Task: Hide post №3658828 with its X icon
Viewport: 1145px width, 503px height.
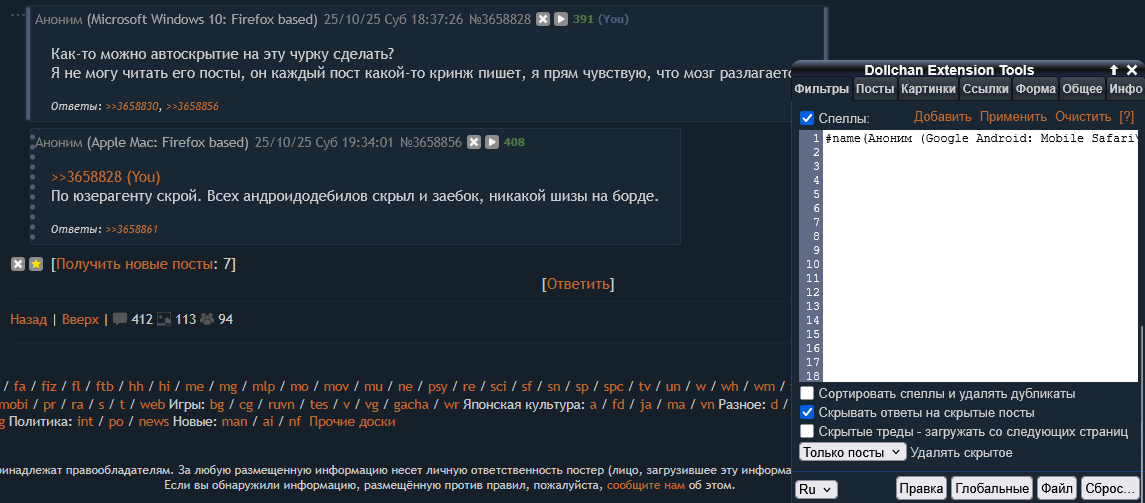Action: (x=543, y=20)
